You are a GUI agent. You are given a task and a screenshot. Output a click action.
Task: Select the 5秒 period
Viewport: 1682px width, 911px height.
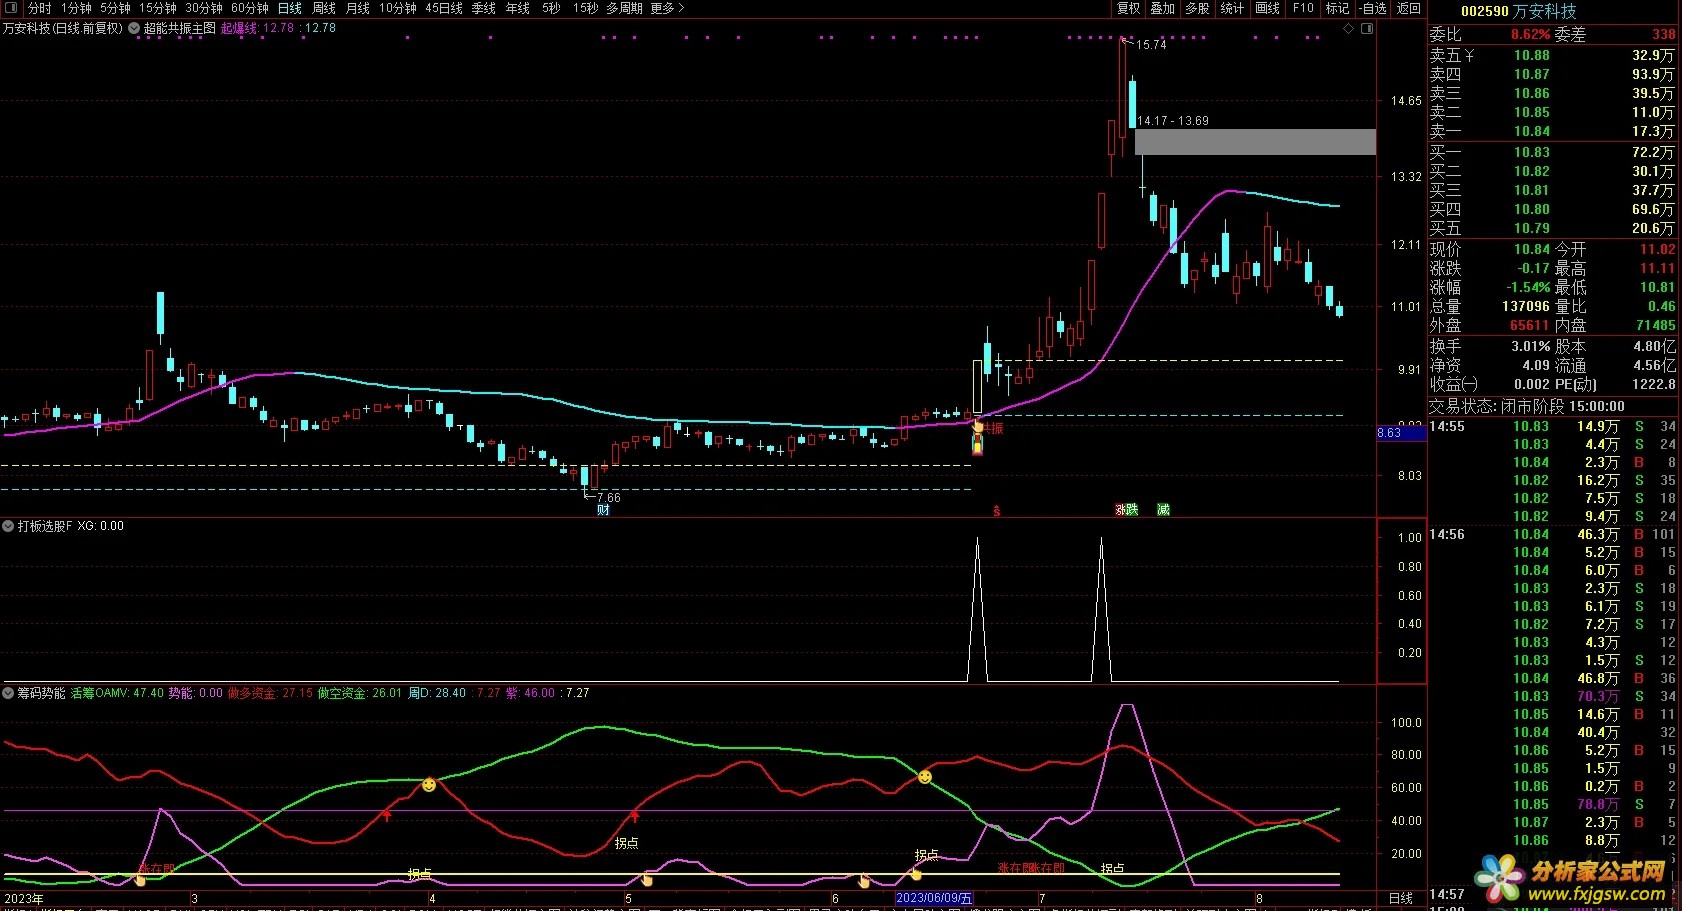tap(552, 8)
